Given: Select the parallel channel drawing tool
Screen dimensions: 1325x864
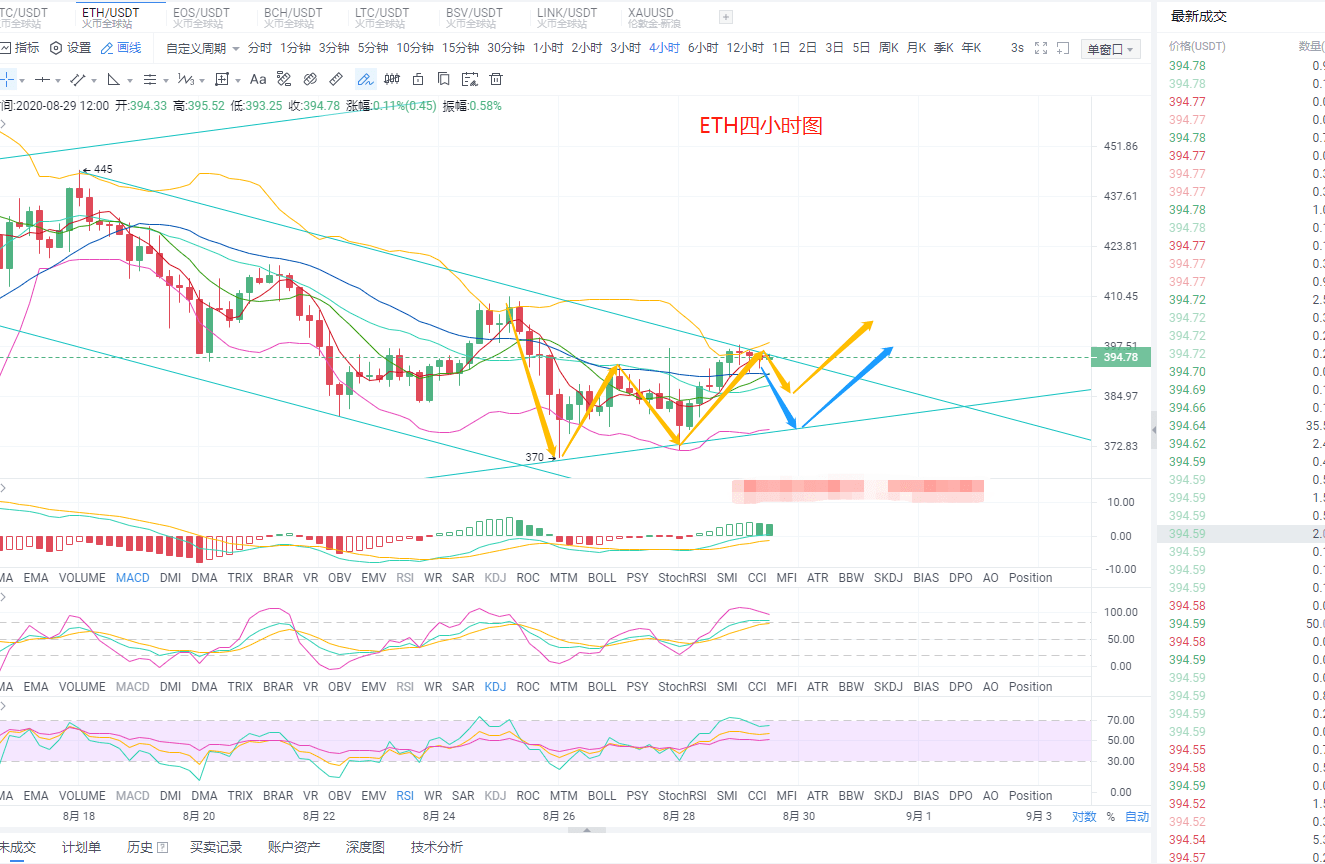Looking at the screenshot, I should (x=78, y=79).
